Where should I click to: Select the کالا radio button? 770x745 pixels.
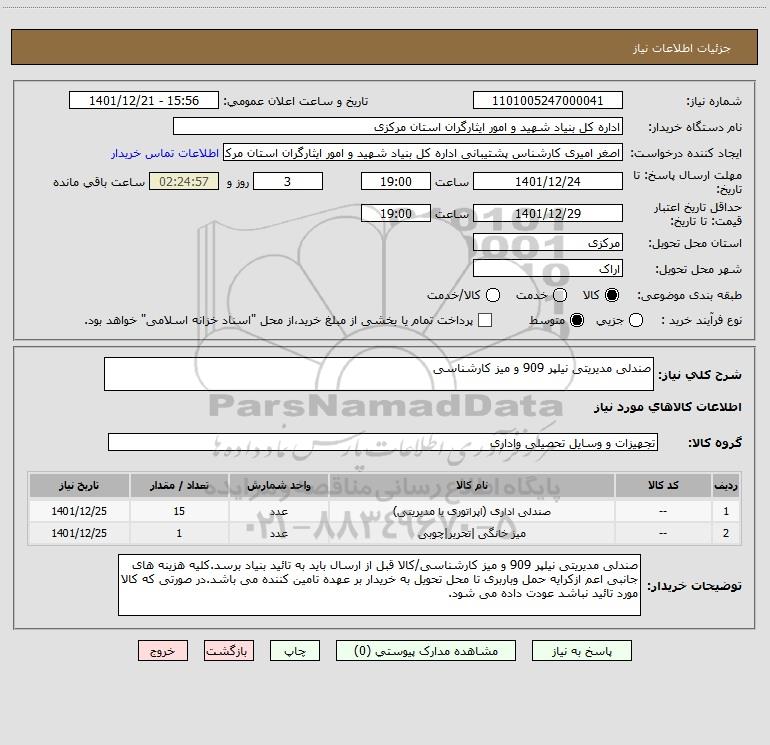click(x=612, y=295)
